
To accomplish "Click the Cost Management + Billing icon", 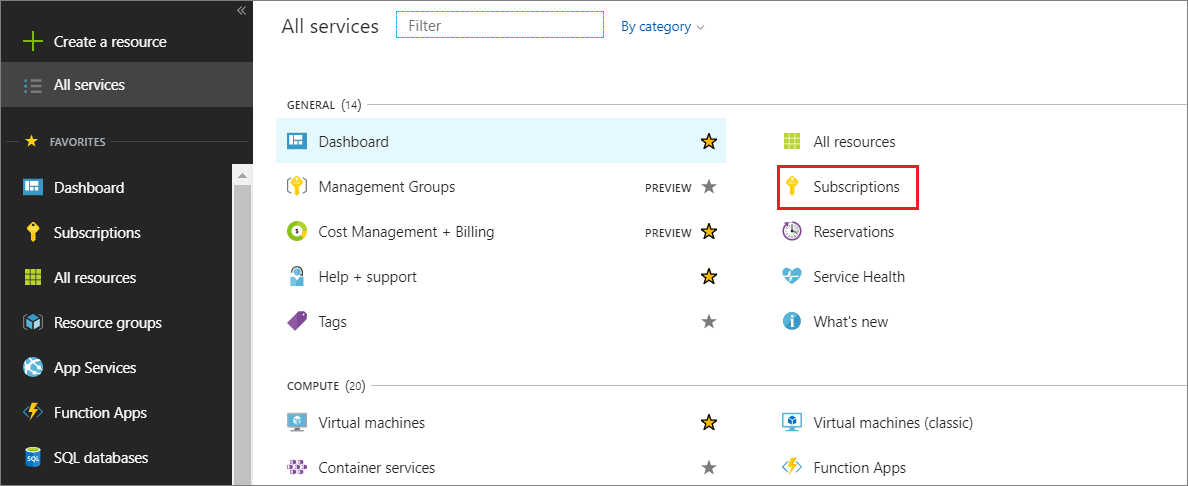I will [x=296, y=232].
